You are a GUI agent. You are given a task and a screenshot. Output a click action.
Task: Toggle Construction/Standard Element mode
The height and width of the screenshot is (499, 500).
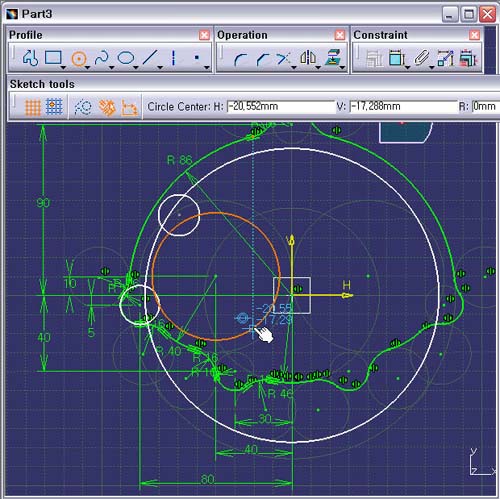click(x=82, y=107)
